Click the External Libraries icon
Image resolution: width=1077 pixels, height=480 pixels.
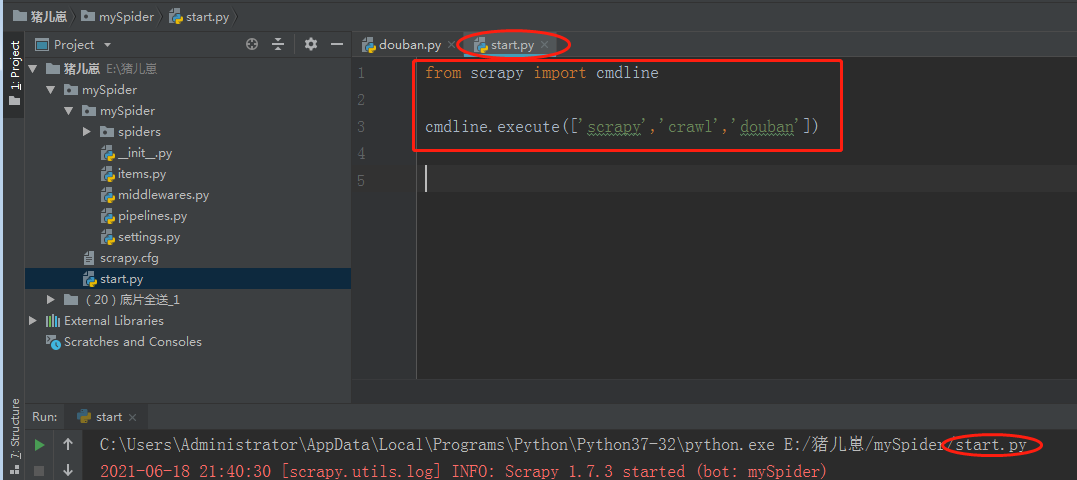pos(52,321)
